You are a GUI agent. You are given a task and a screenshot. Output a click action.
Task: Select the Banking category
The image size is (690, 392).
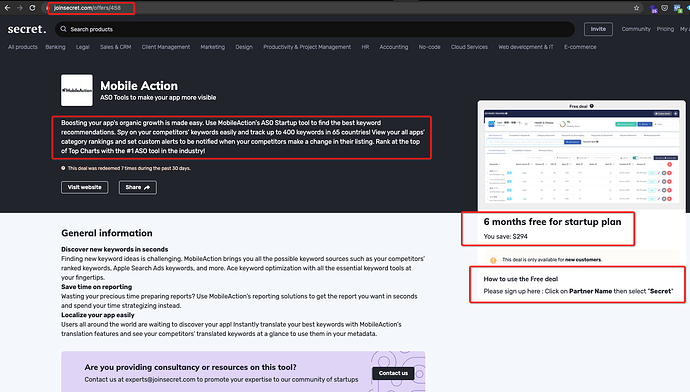tap(55, 47)
